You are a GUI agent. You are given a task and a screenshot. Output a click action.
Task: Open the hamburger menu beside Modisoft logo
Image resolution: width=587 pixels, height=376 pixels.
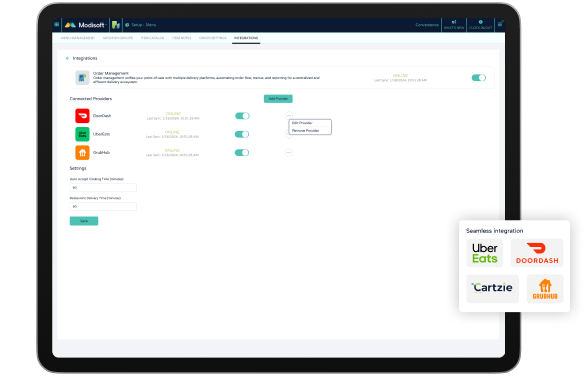click(57, 25)
